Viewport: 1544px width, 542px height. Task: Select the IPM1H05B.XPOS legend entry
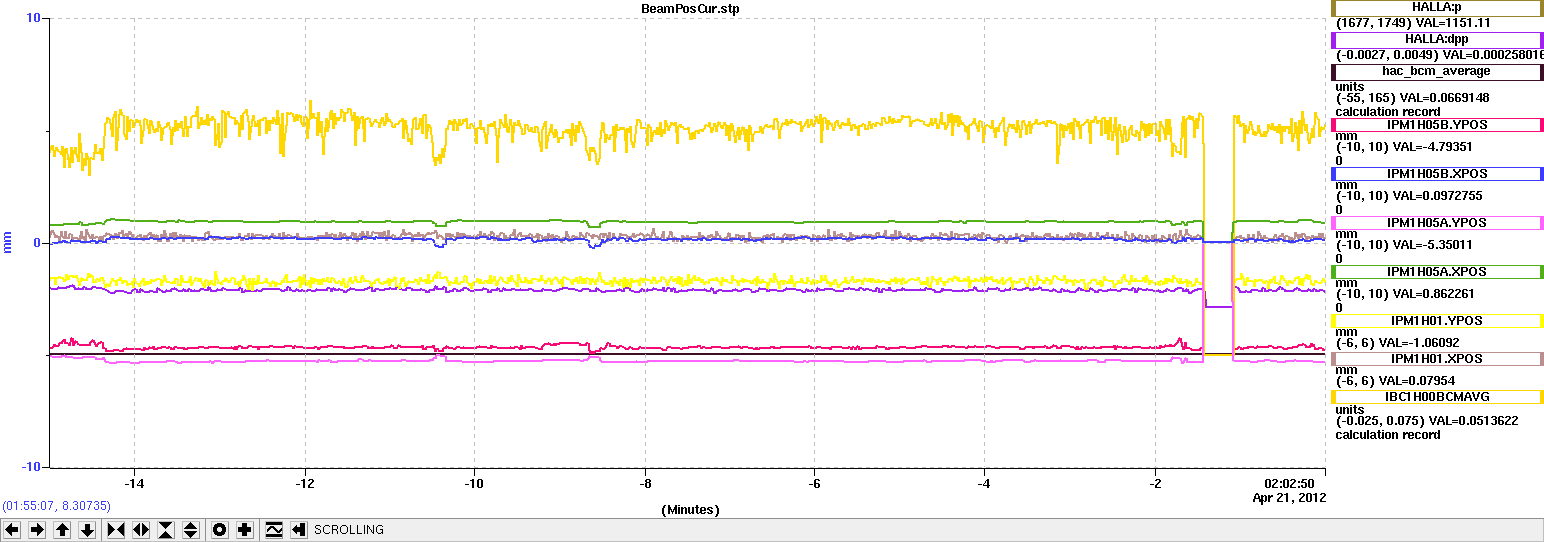point(1437,174)
